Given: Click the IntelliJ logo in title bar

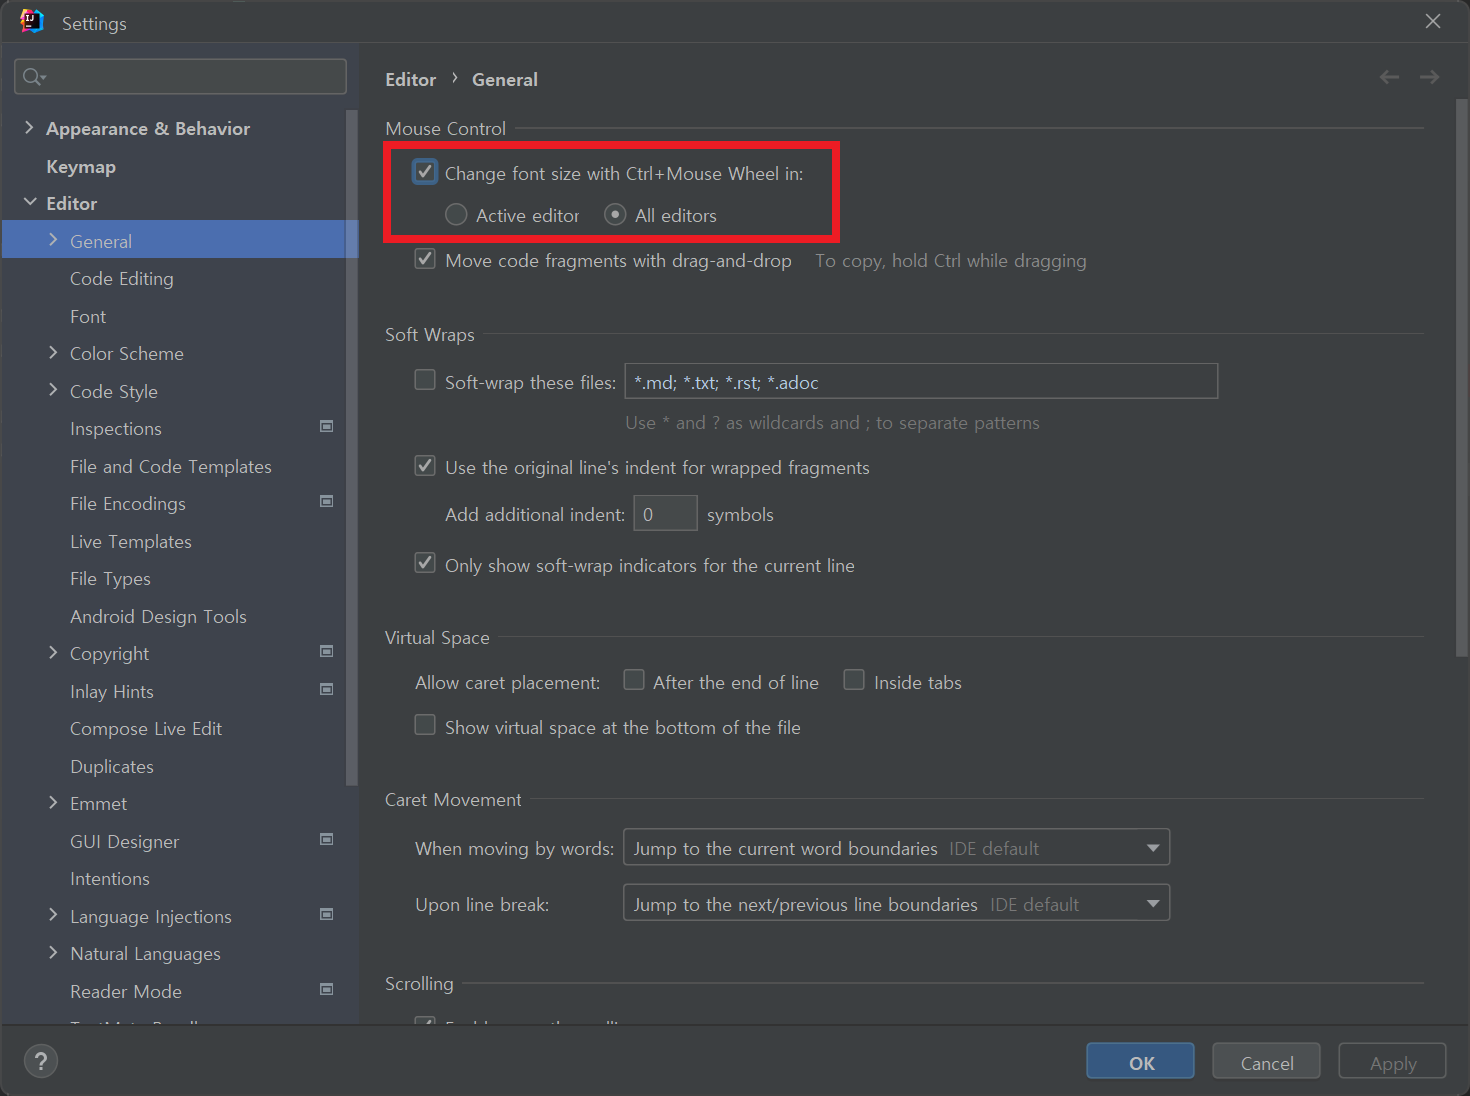Looking at the screenshot, I should 32,21.
